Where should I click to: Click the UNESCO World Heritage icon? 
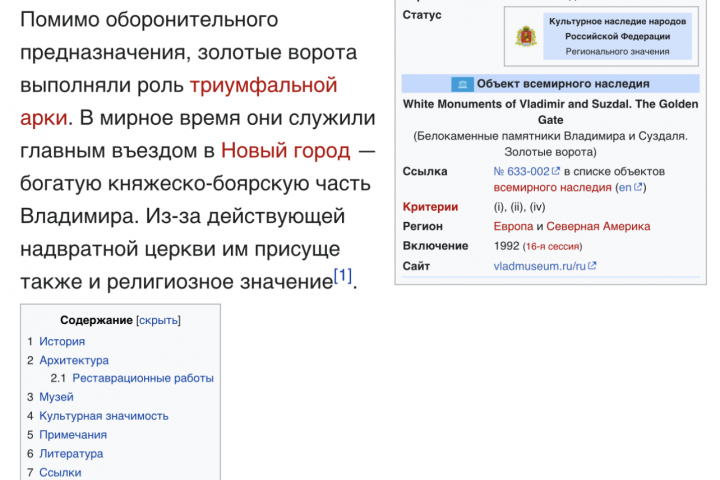[462, 84]
